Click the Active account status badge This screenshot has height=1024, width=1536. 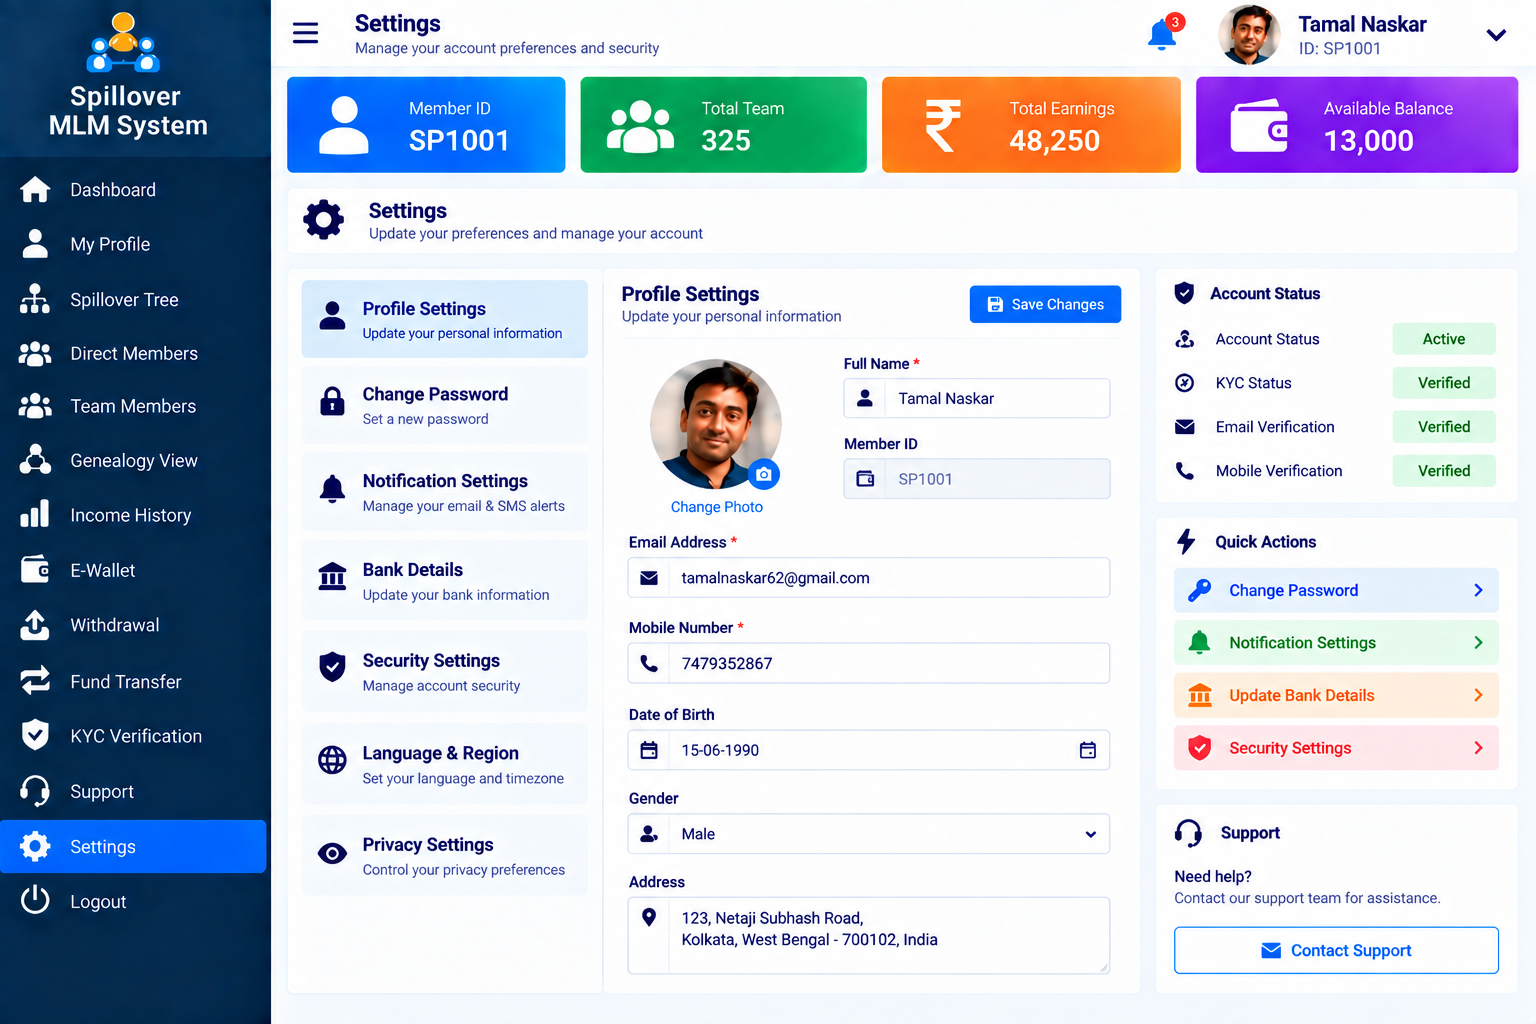point(1444,339)
